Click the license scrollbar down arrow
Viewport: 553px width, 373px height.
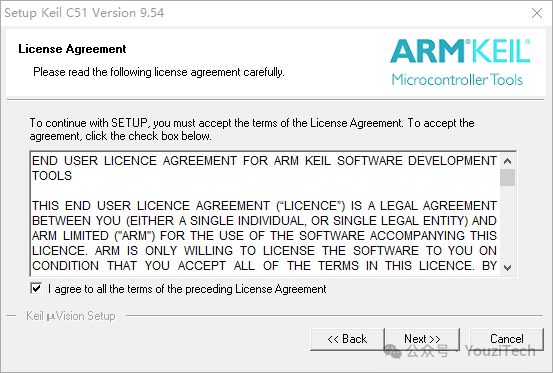507,268
